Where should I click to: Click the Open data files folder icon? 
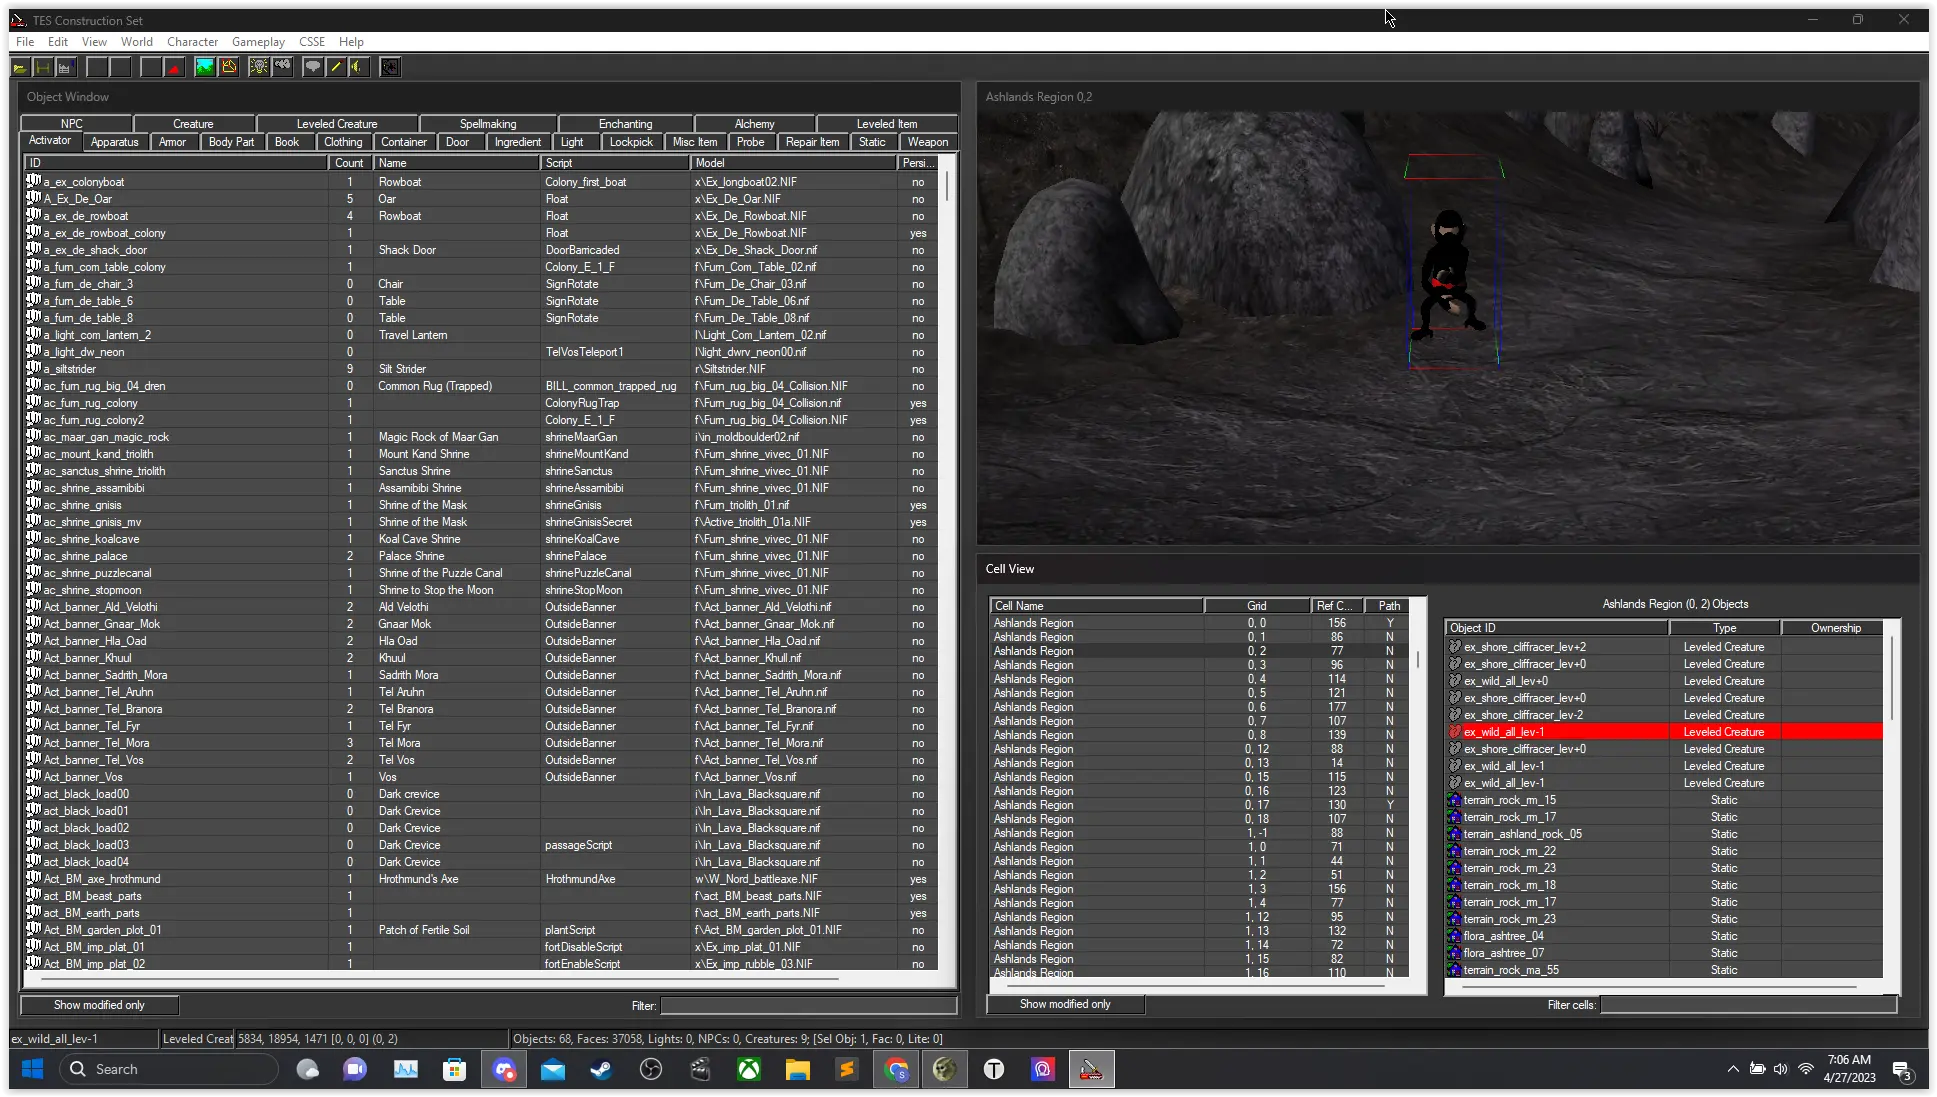[x=20, y=67]
